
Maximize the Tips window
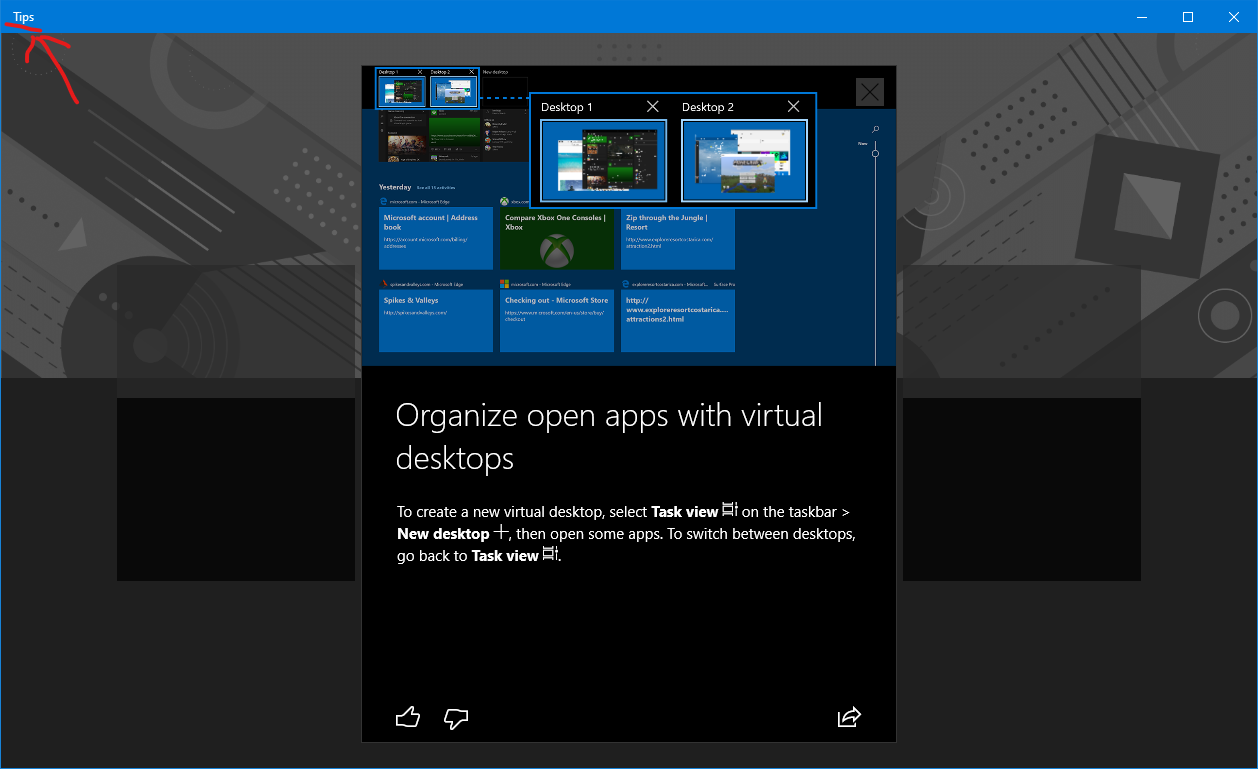click(x=1188, y=17)
